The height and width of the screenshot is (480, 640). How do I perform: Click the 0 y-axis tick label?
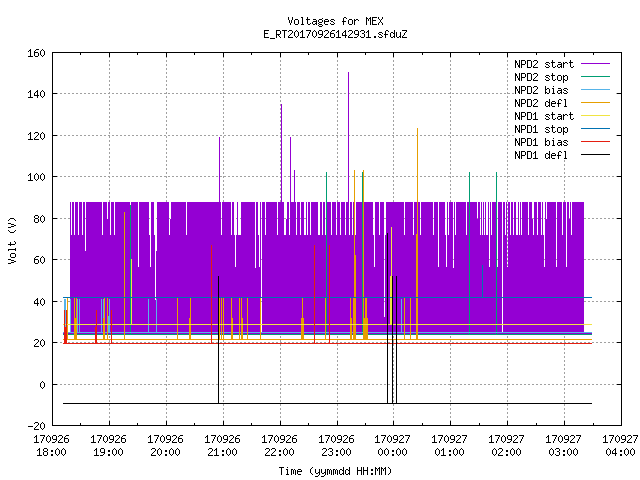point(42,384)
